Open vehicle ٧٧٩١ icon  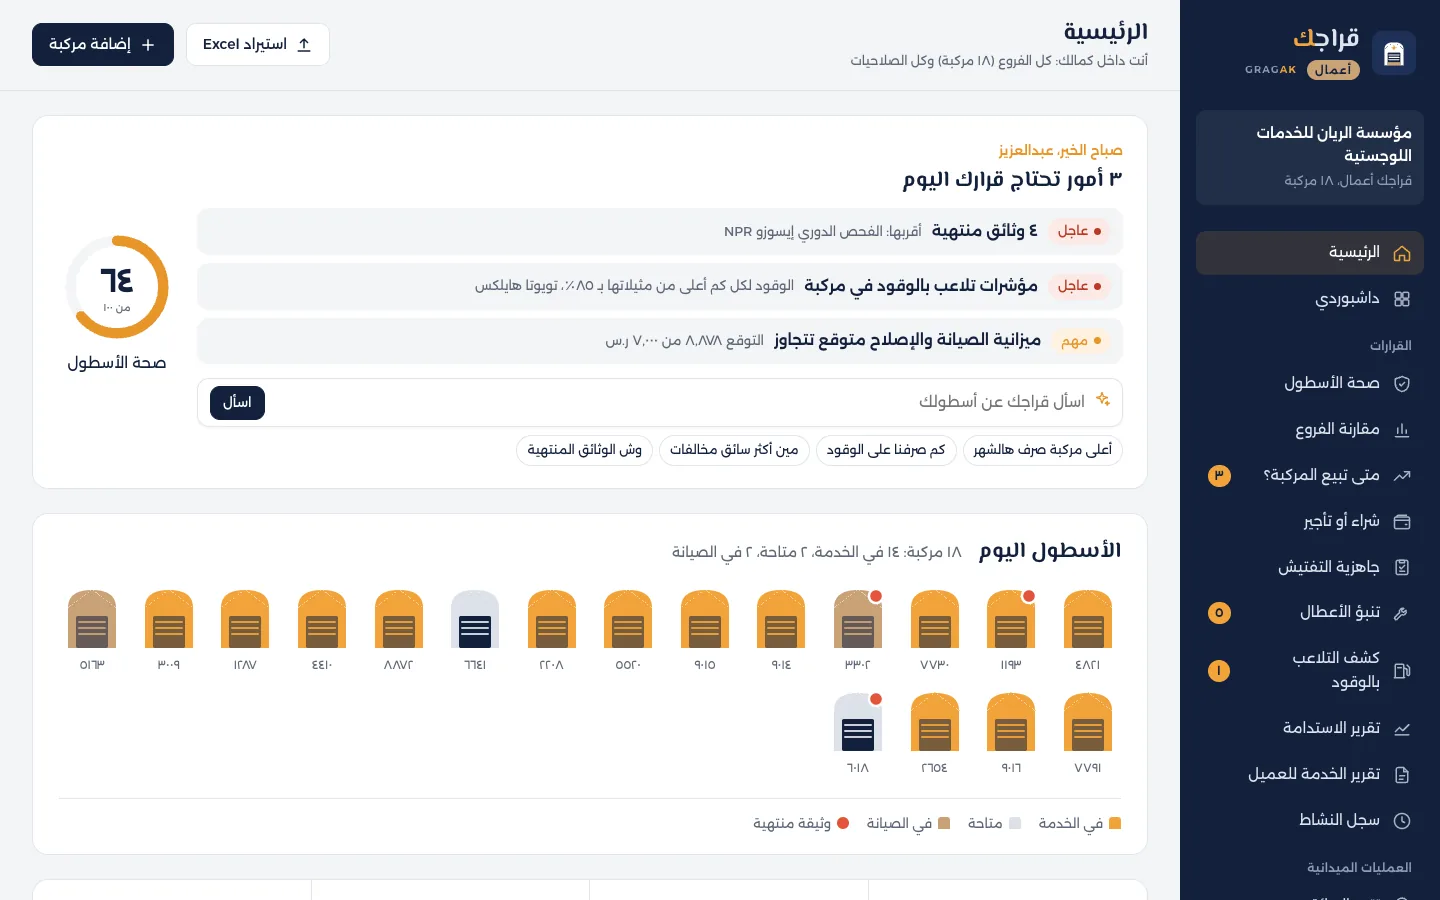(x=1088, y=722)
